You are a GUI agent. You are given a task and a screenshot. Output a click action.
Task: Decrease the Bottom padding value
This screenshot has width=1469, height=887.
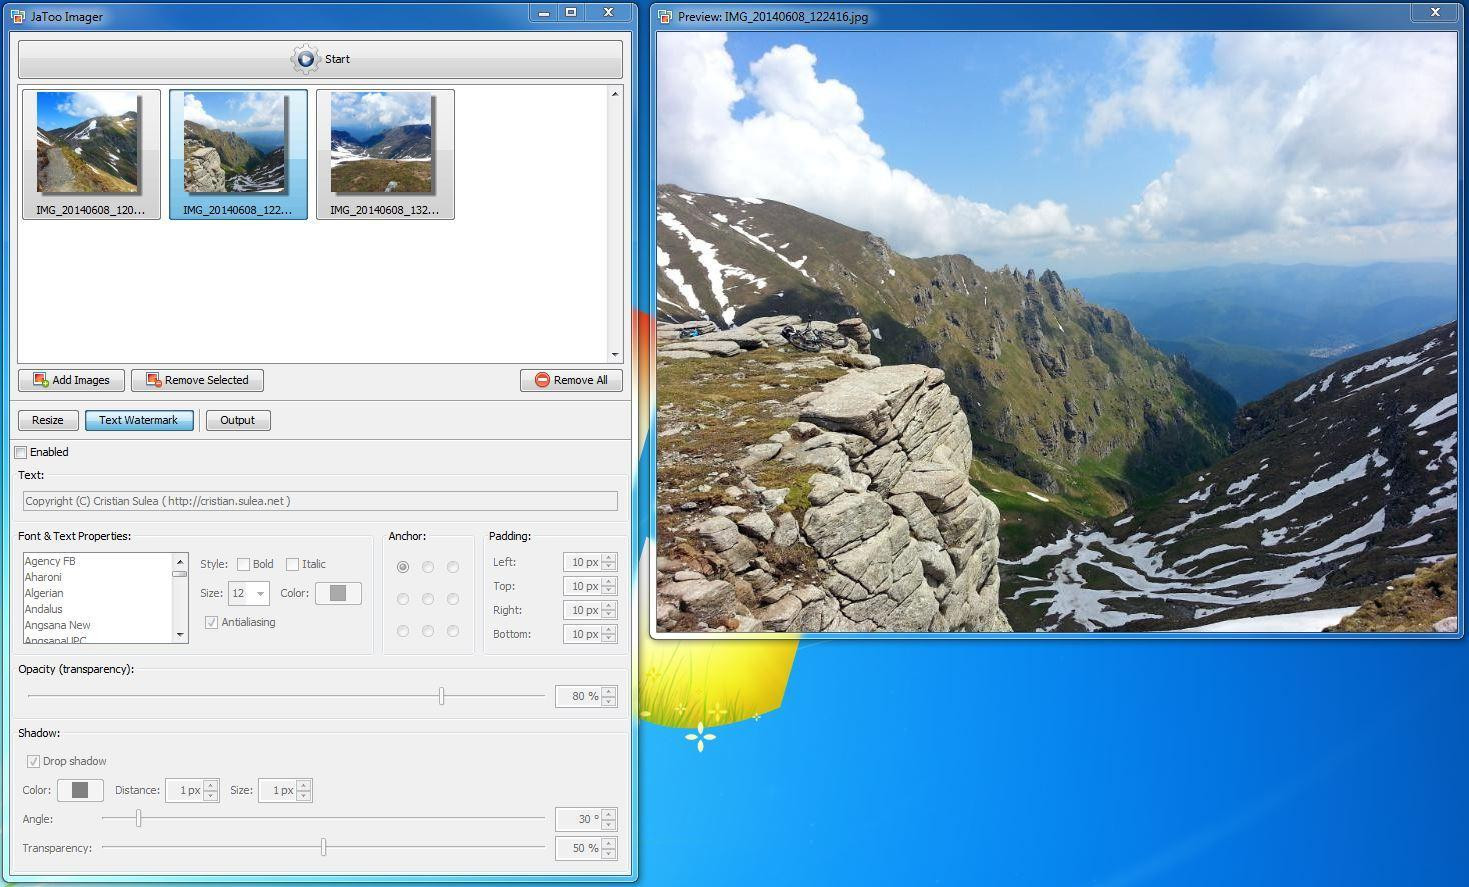pyautogui.click(x=609, y=639)
